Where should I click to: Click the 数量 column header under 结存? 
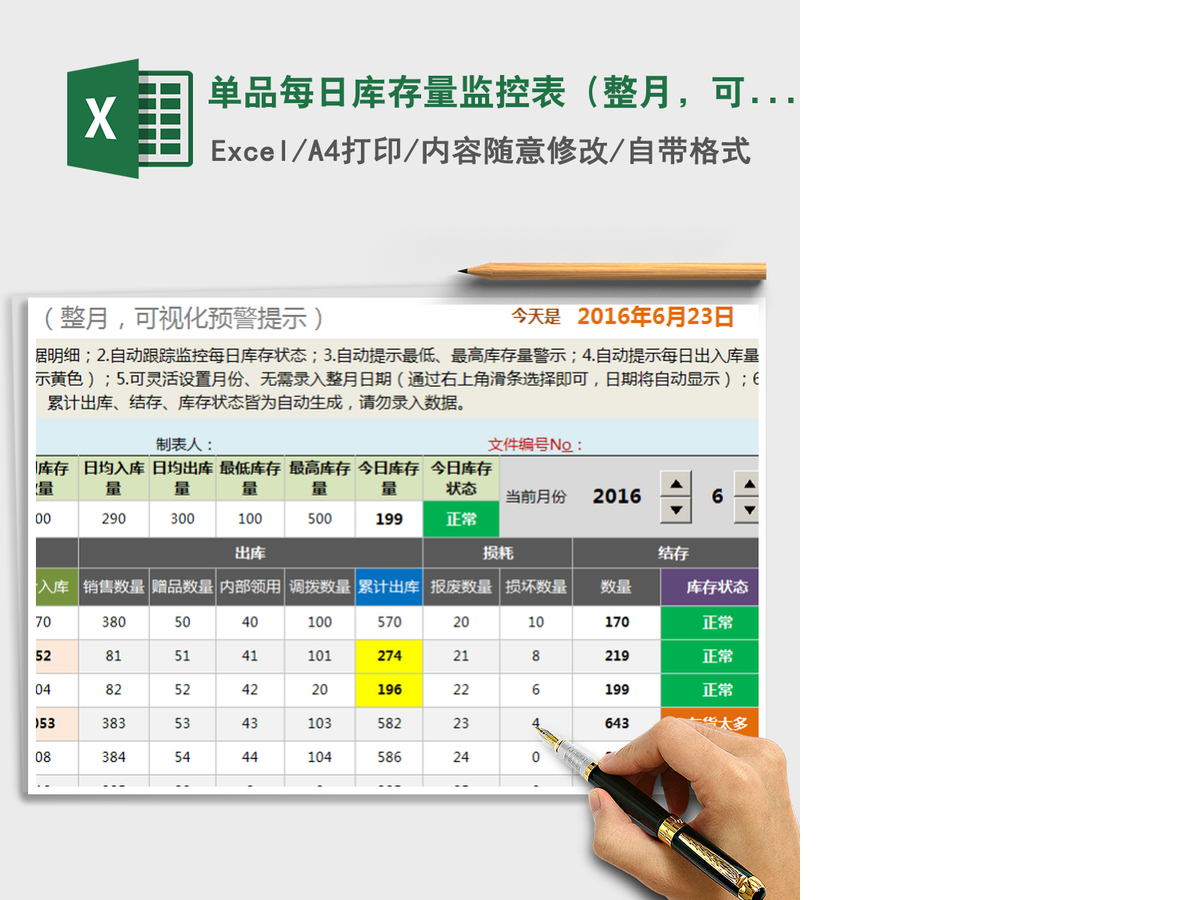click(617, 587)
